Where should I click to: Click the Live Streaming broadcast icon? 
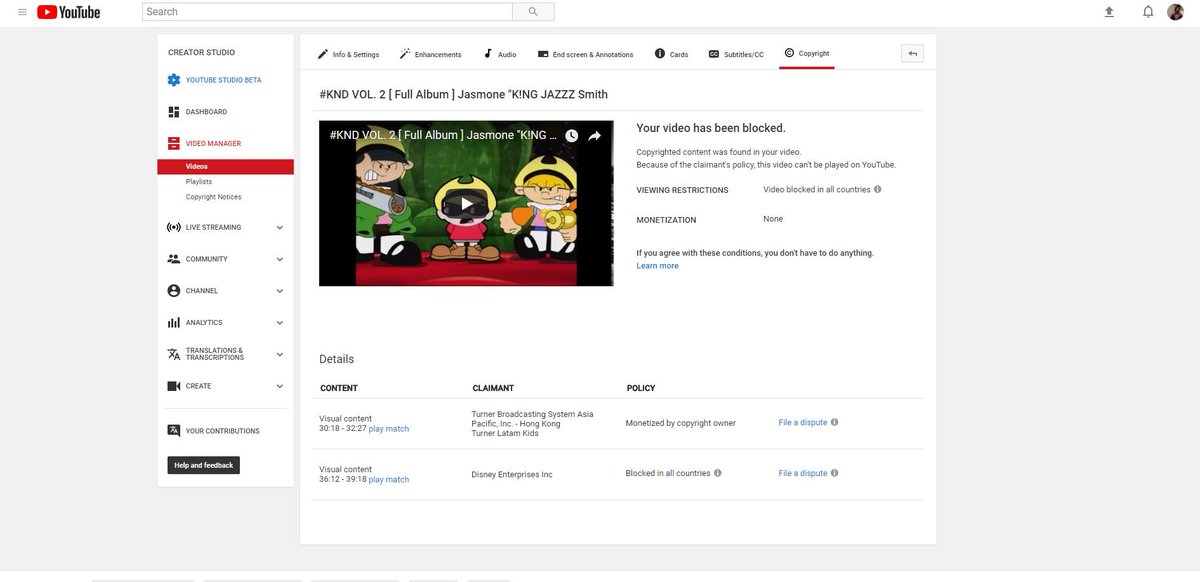pyautogui.click(x=174, y=227)
